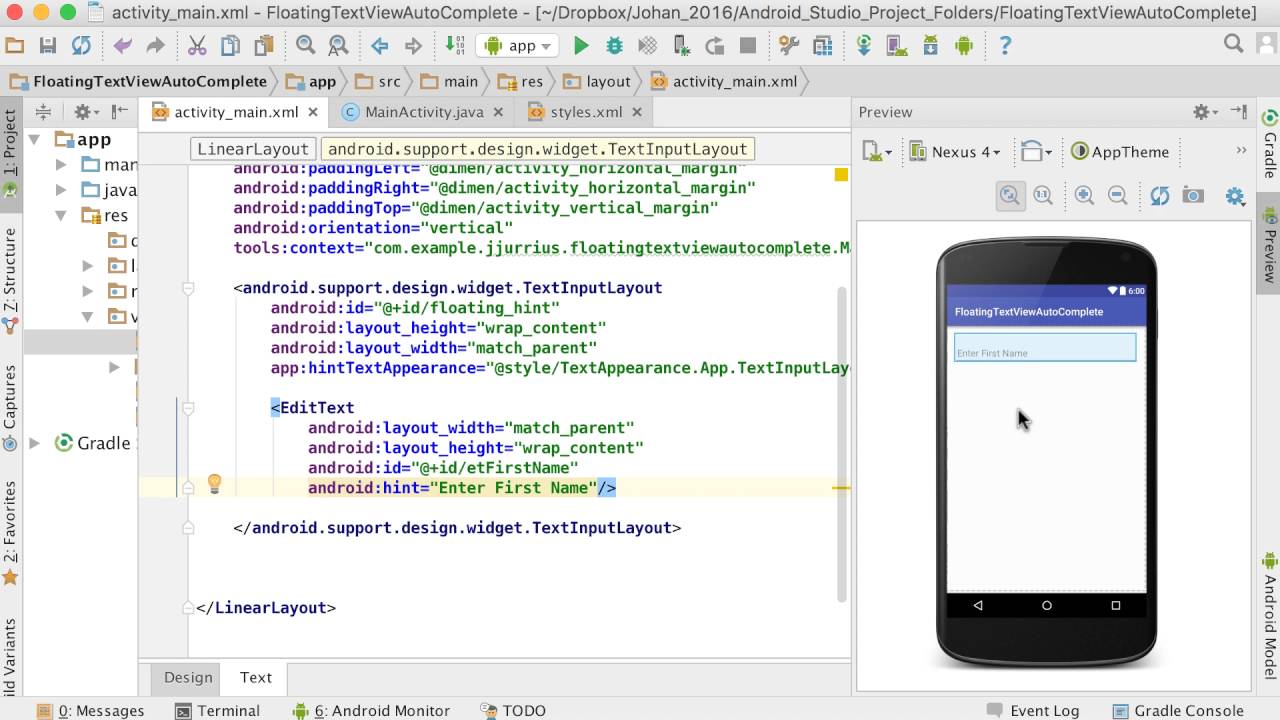Collapse the res folder node
The width and height of the screenshot is (1280, 720).
coord(61,215)
